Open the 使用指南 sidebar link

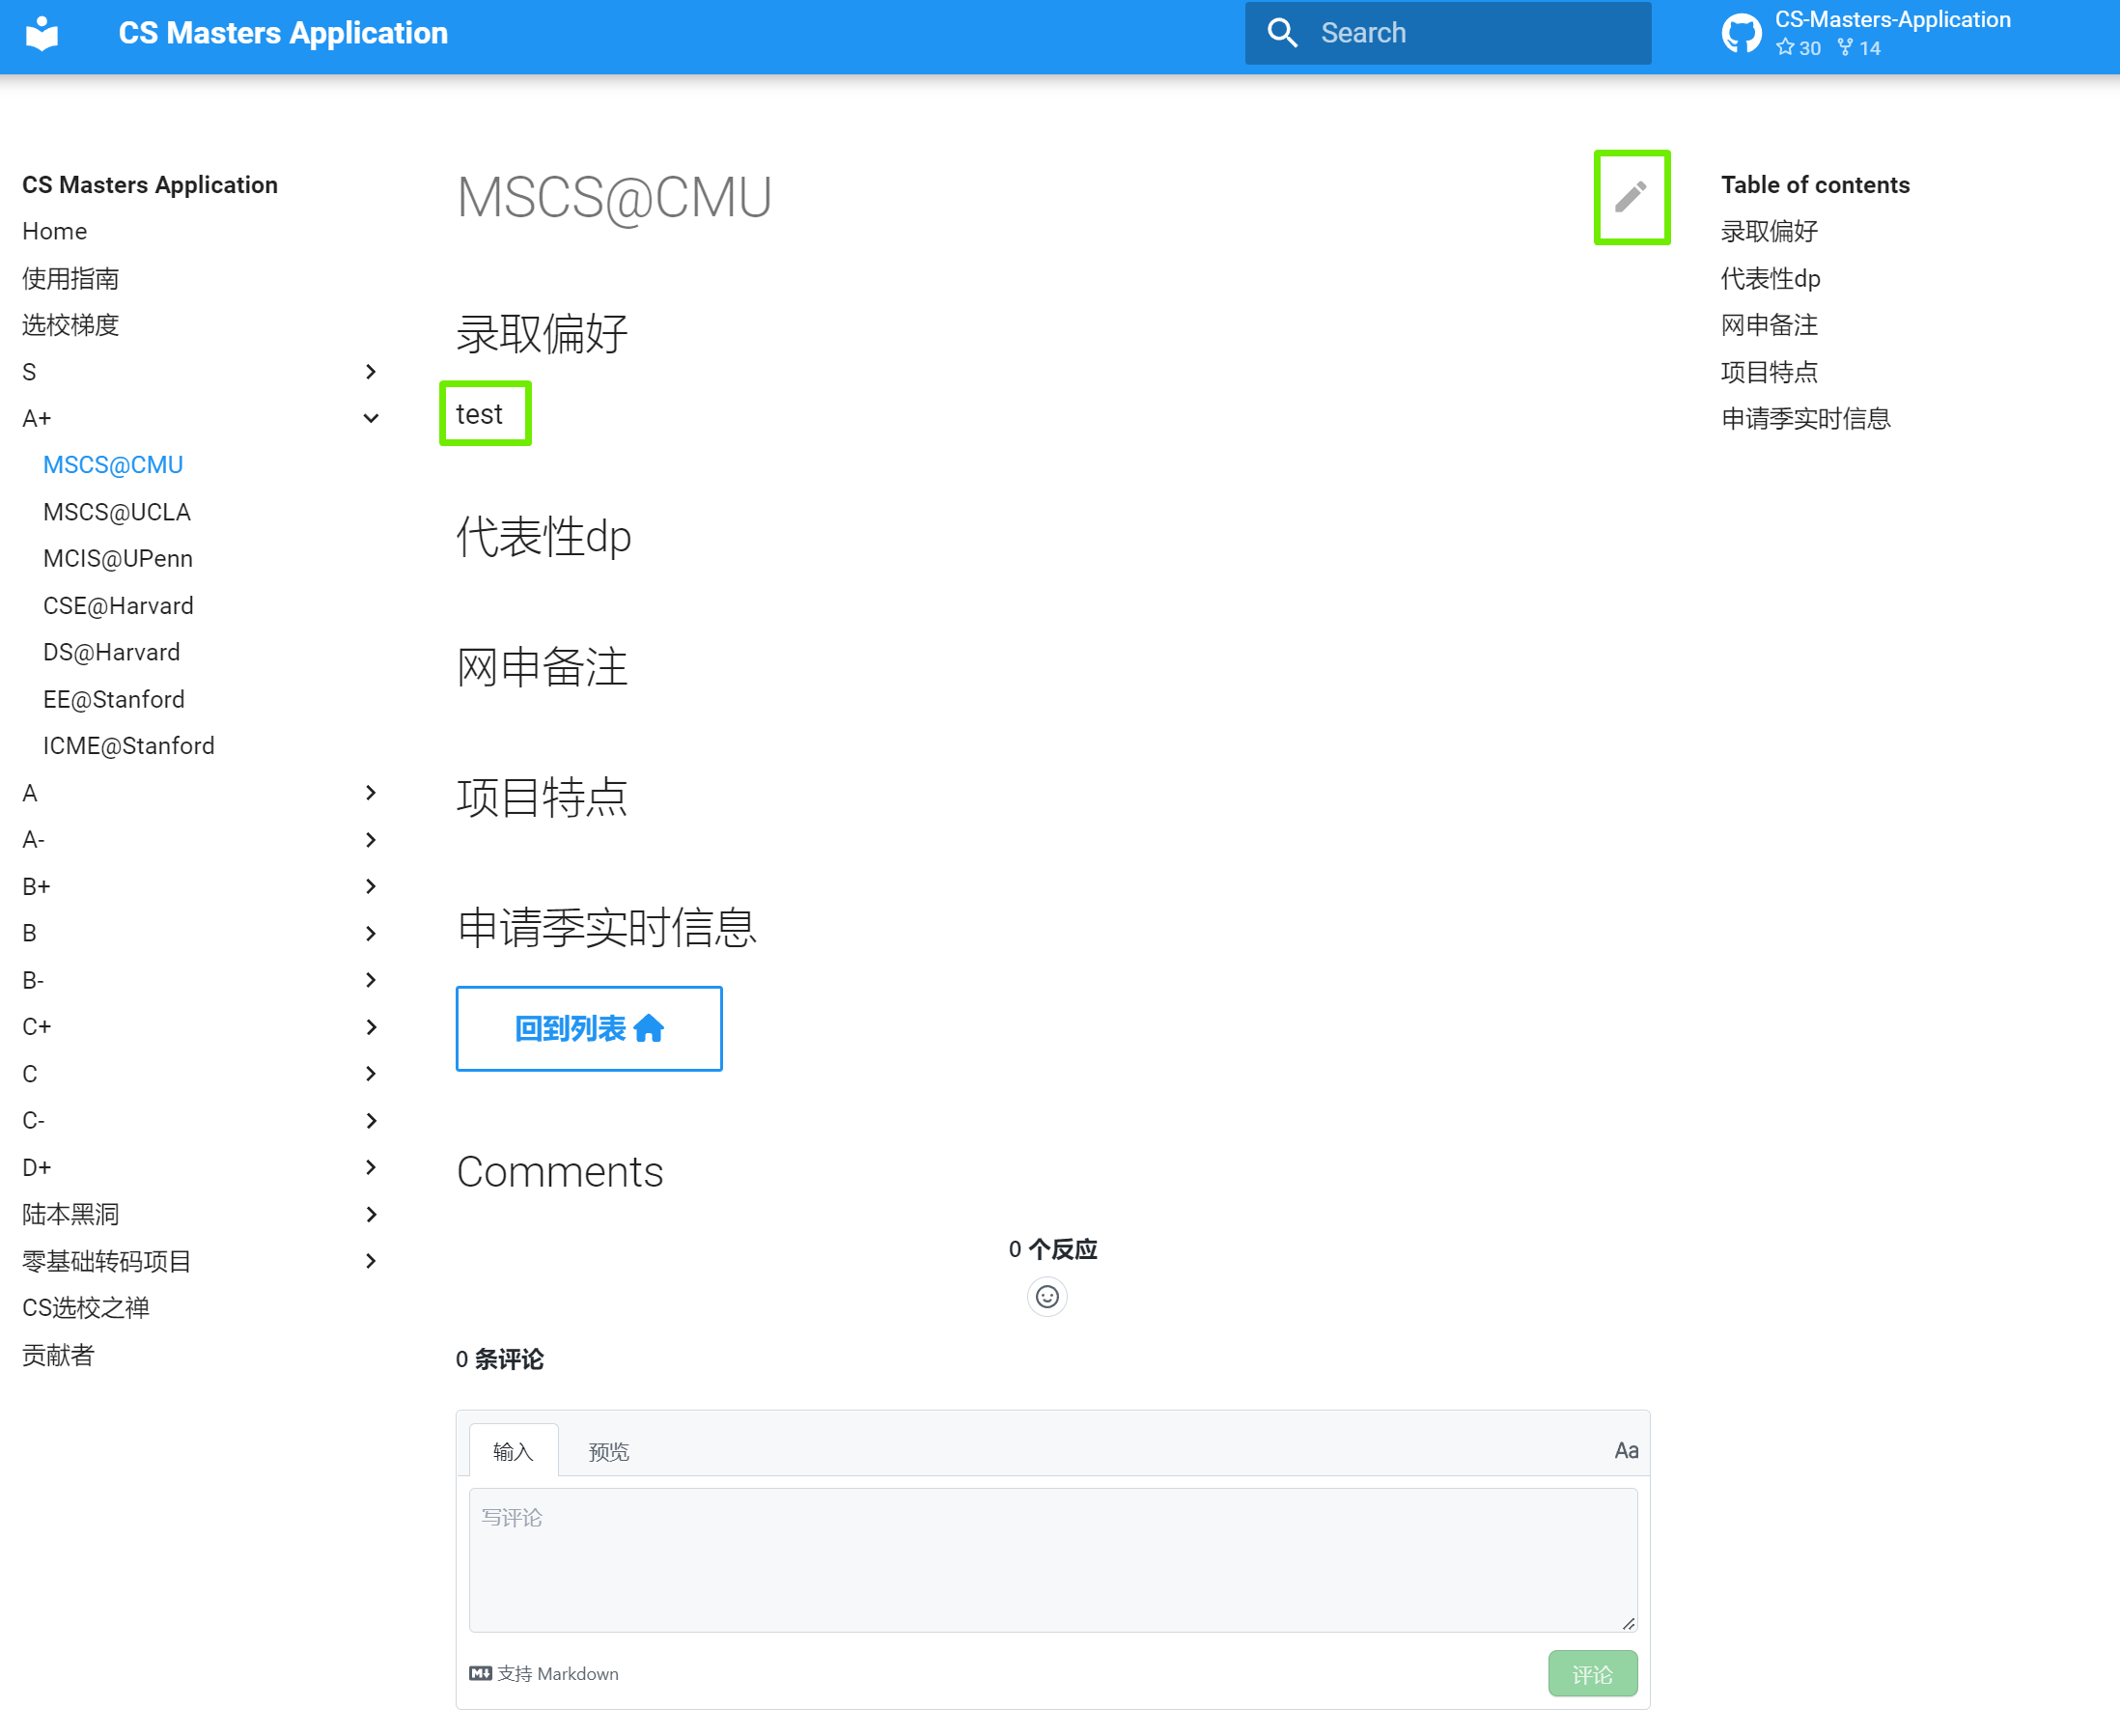70,278
